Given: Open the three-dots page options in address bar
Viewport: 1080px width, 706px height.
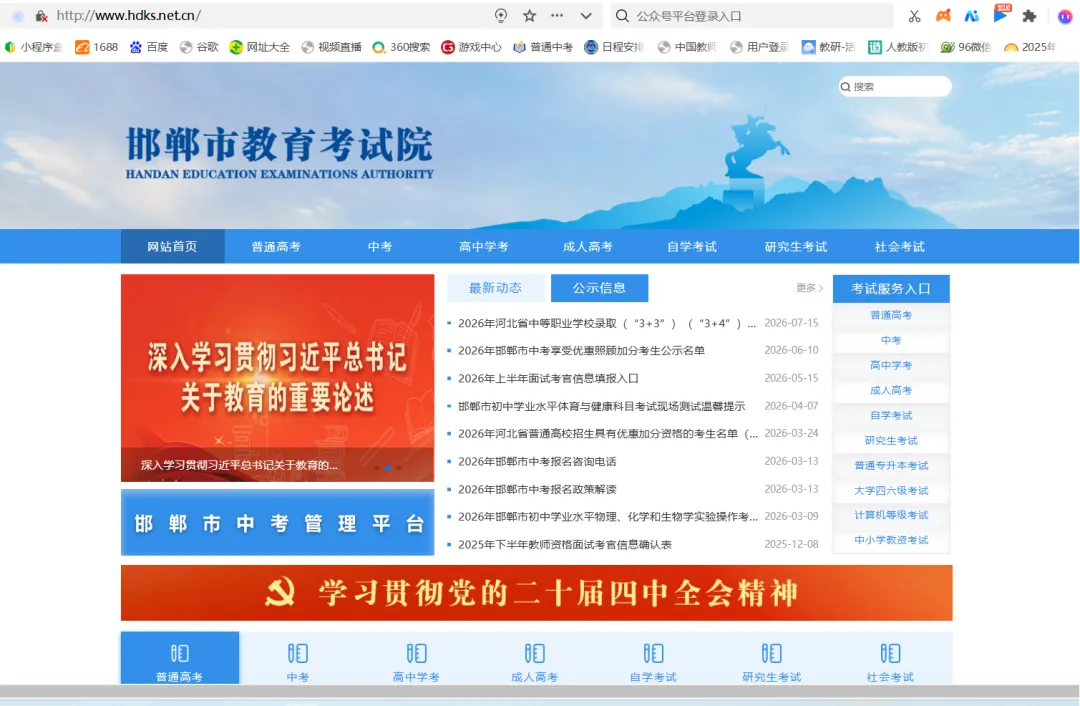Looking at the screenshot, I should pyautogui.click(x=557, y=15).
